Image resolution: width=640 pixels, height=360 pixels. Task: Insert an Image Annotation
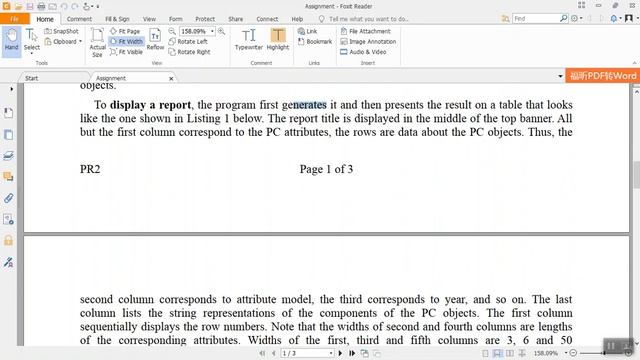pos(368,42)
